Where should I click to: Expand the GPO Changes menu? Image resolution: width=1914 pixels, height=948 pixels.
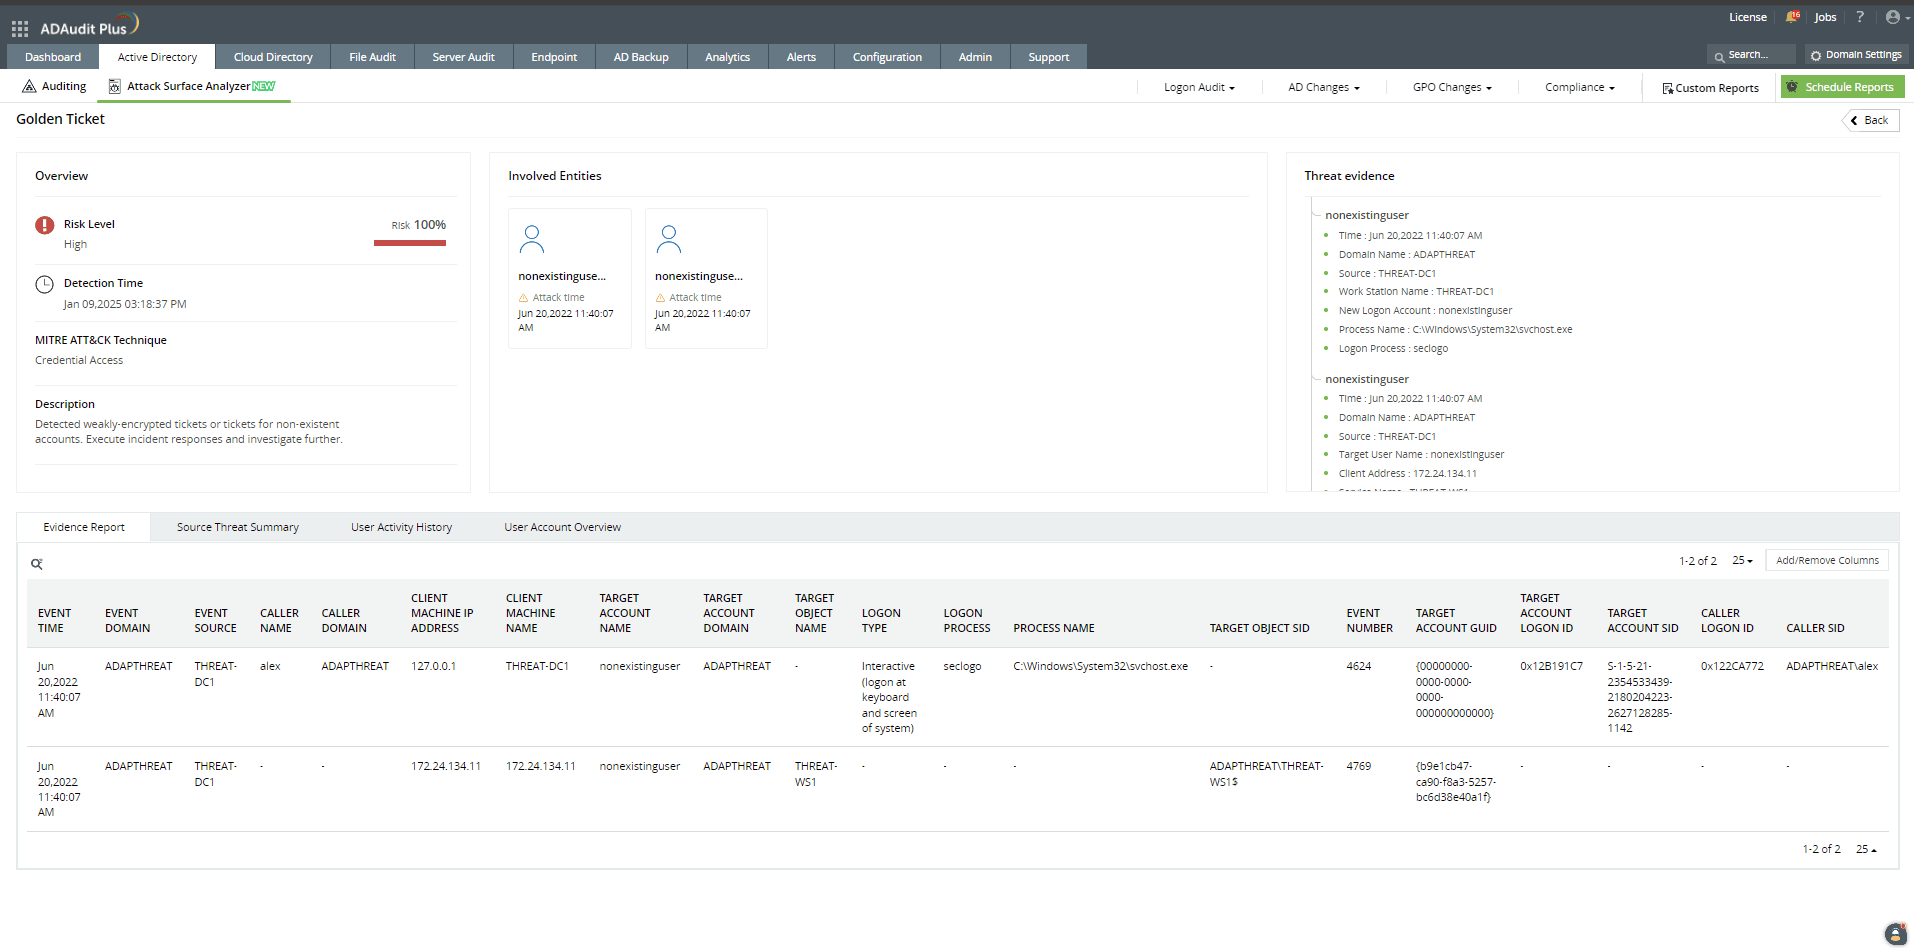1451,87
